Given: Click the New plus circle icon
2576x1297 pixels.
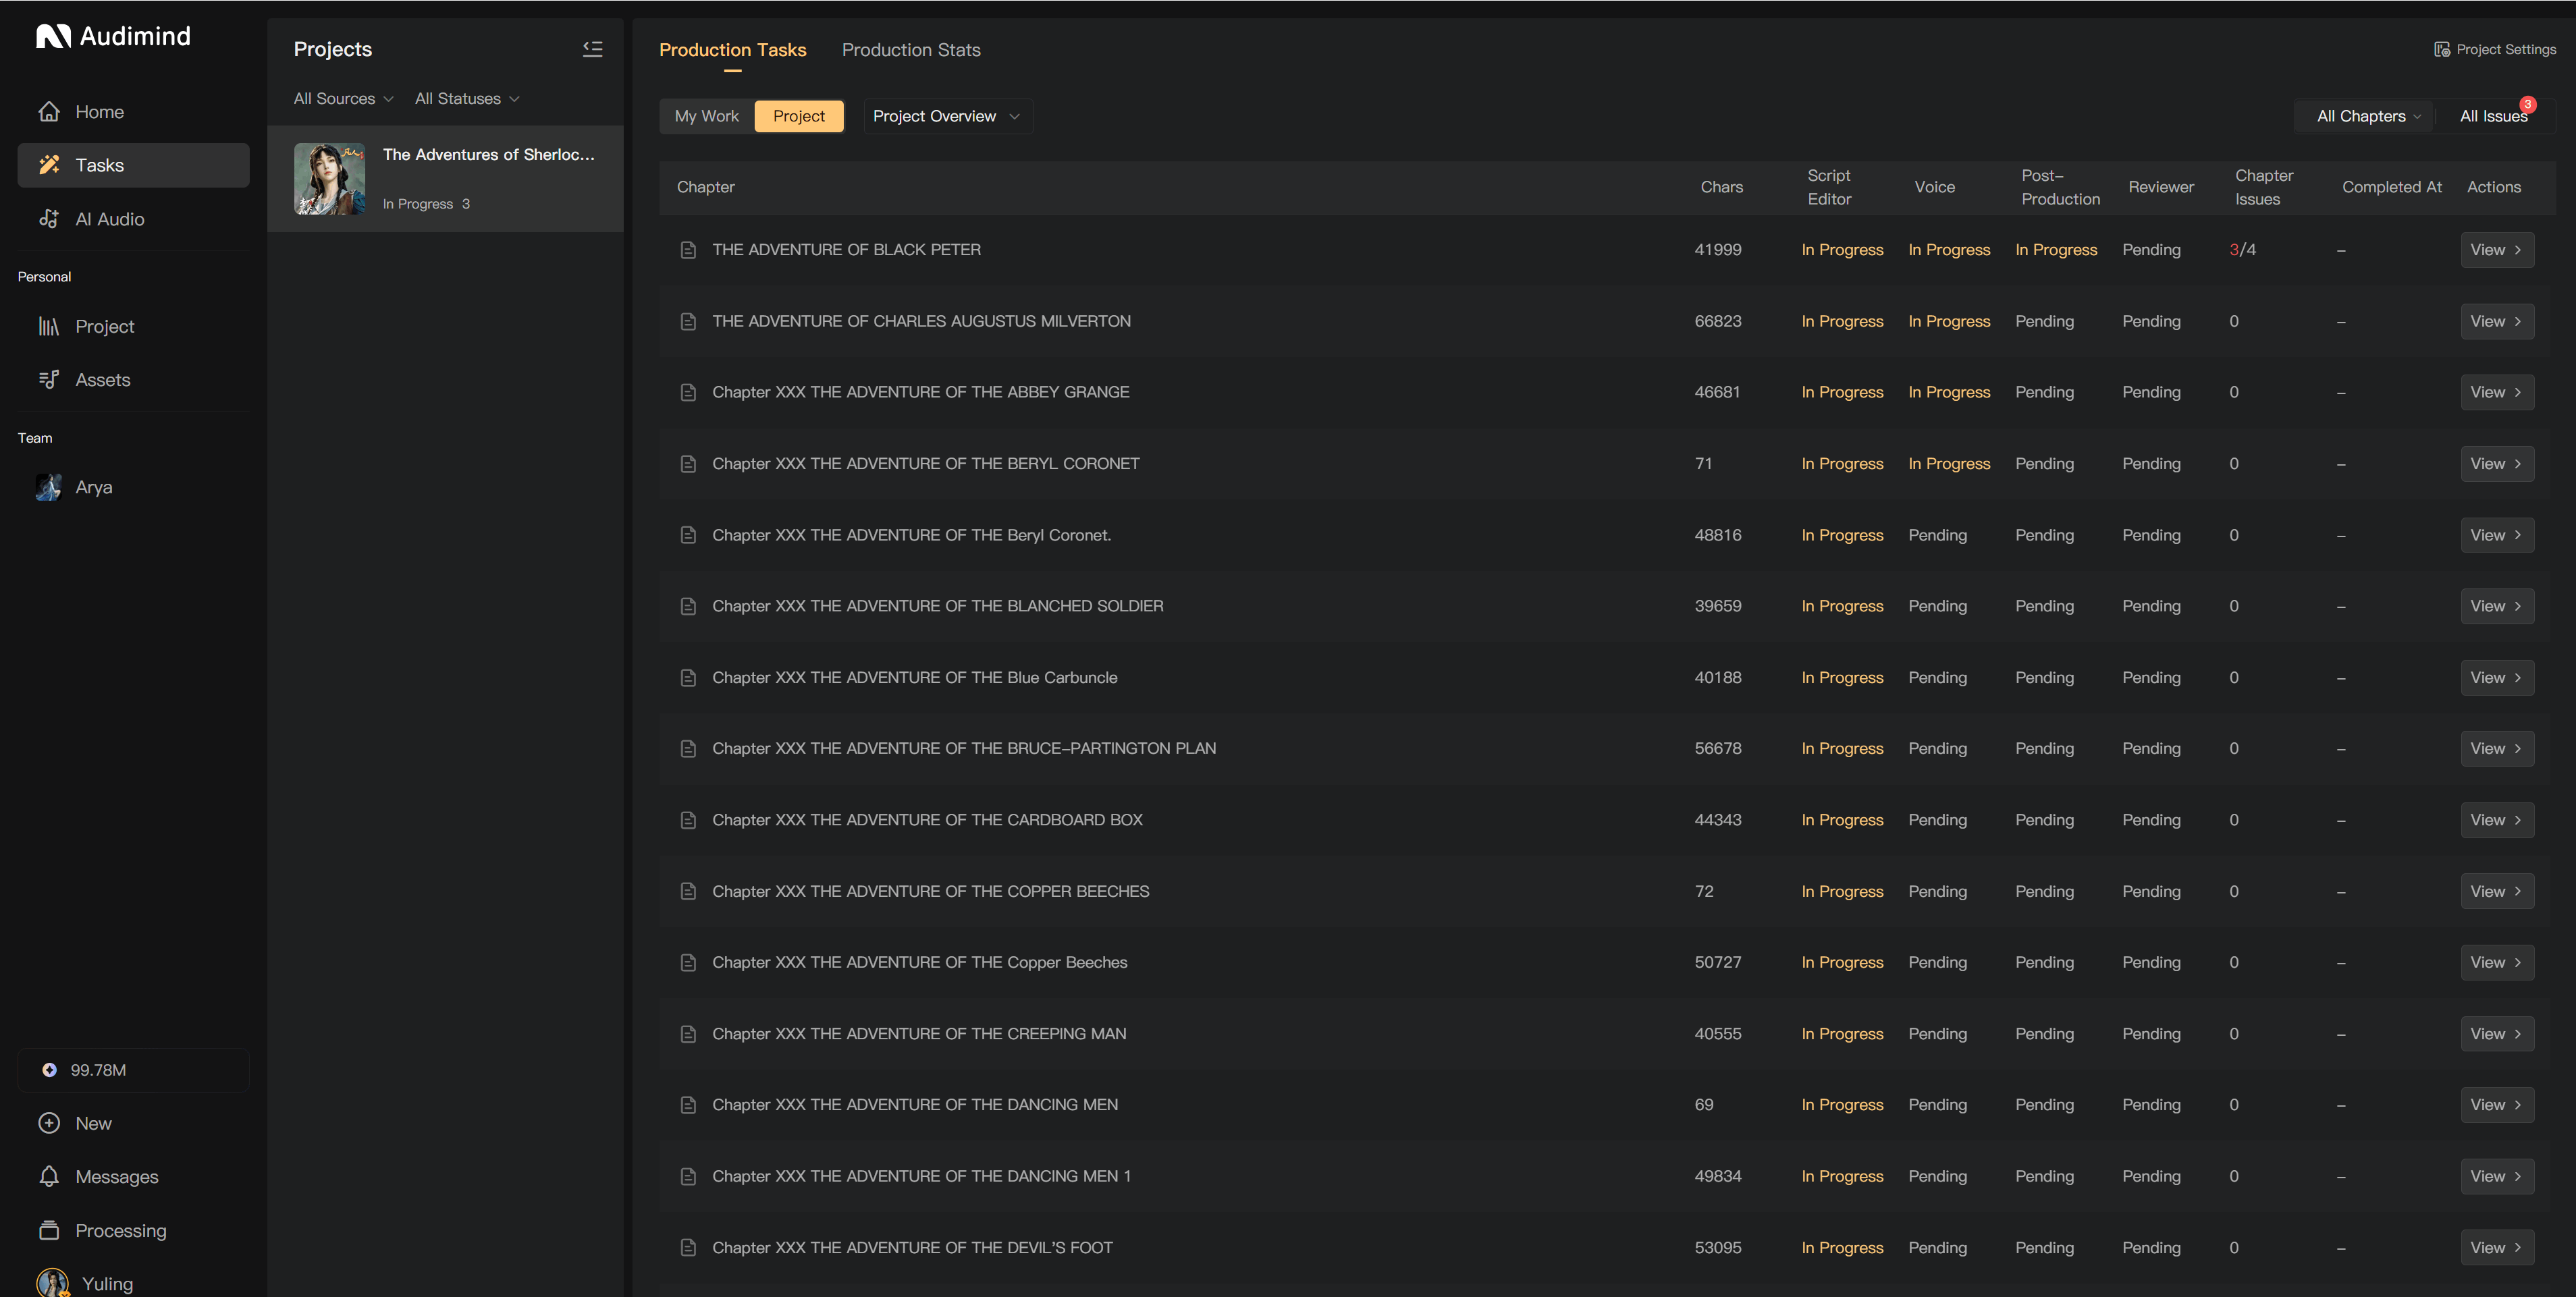Looking at the screenshot, I should click(x=49, y=1123).
